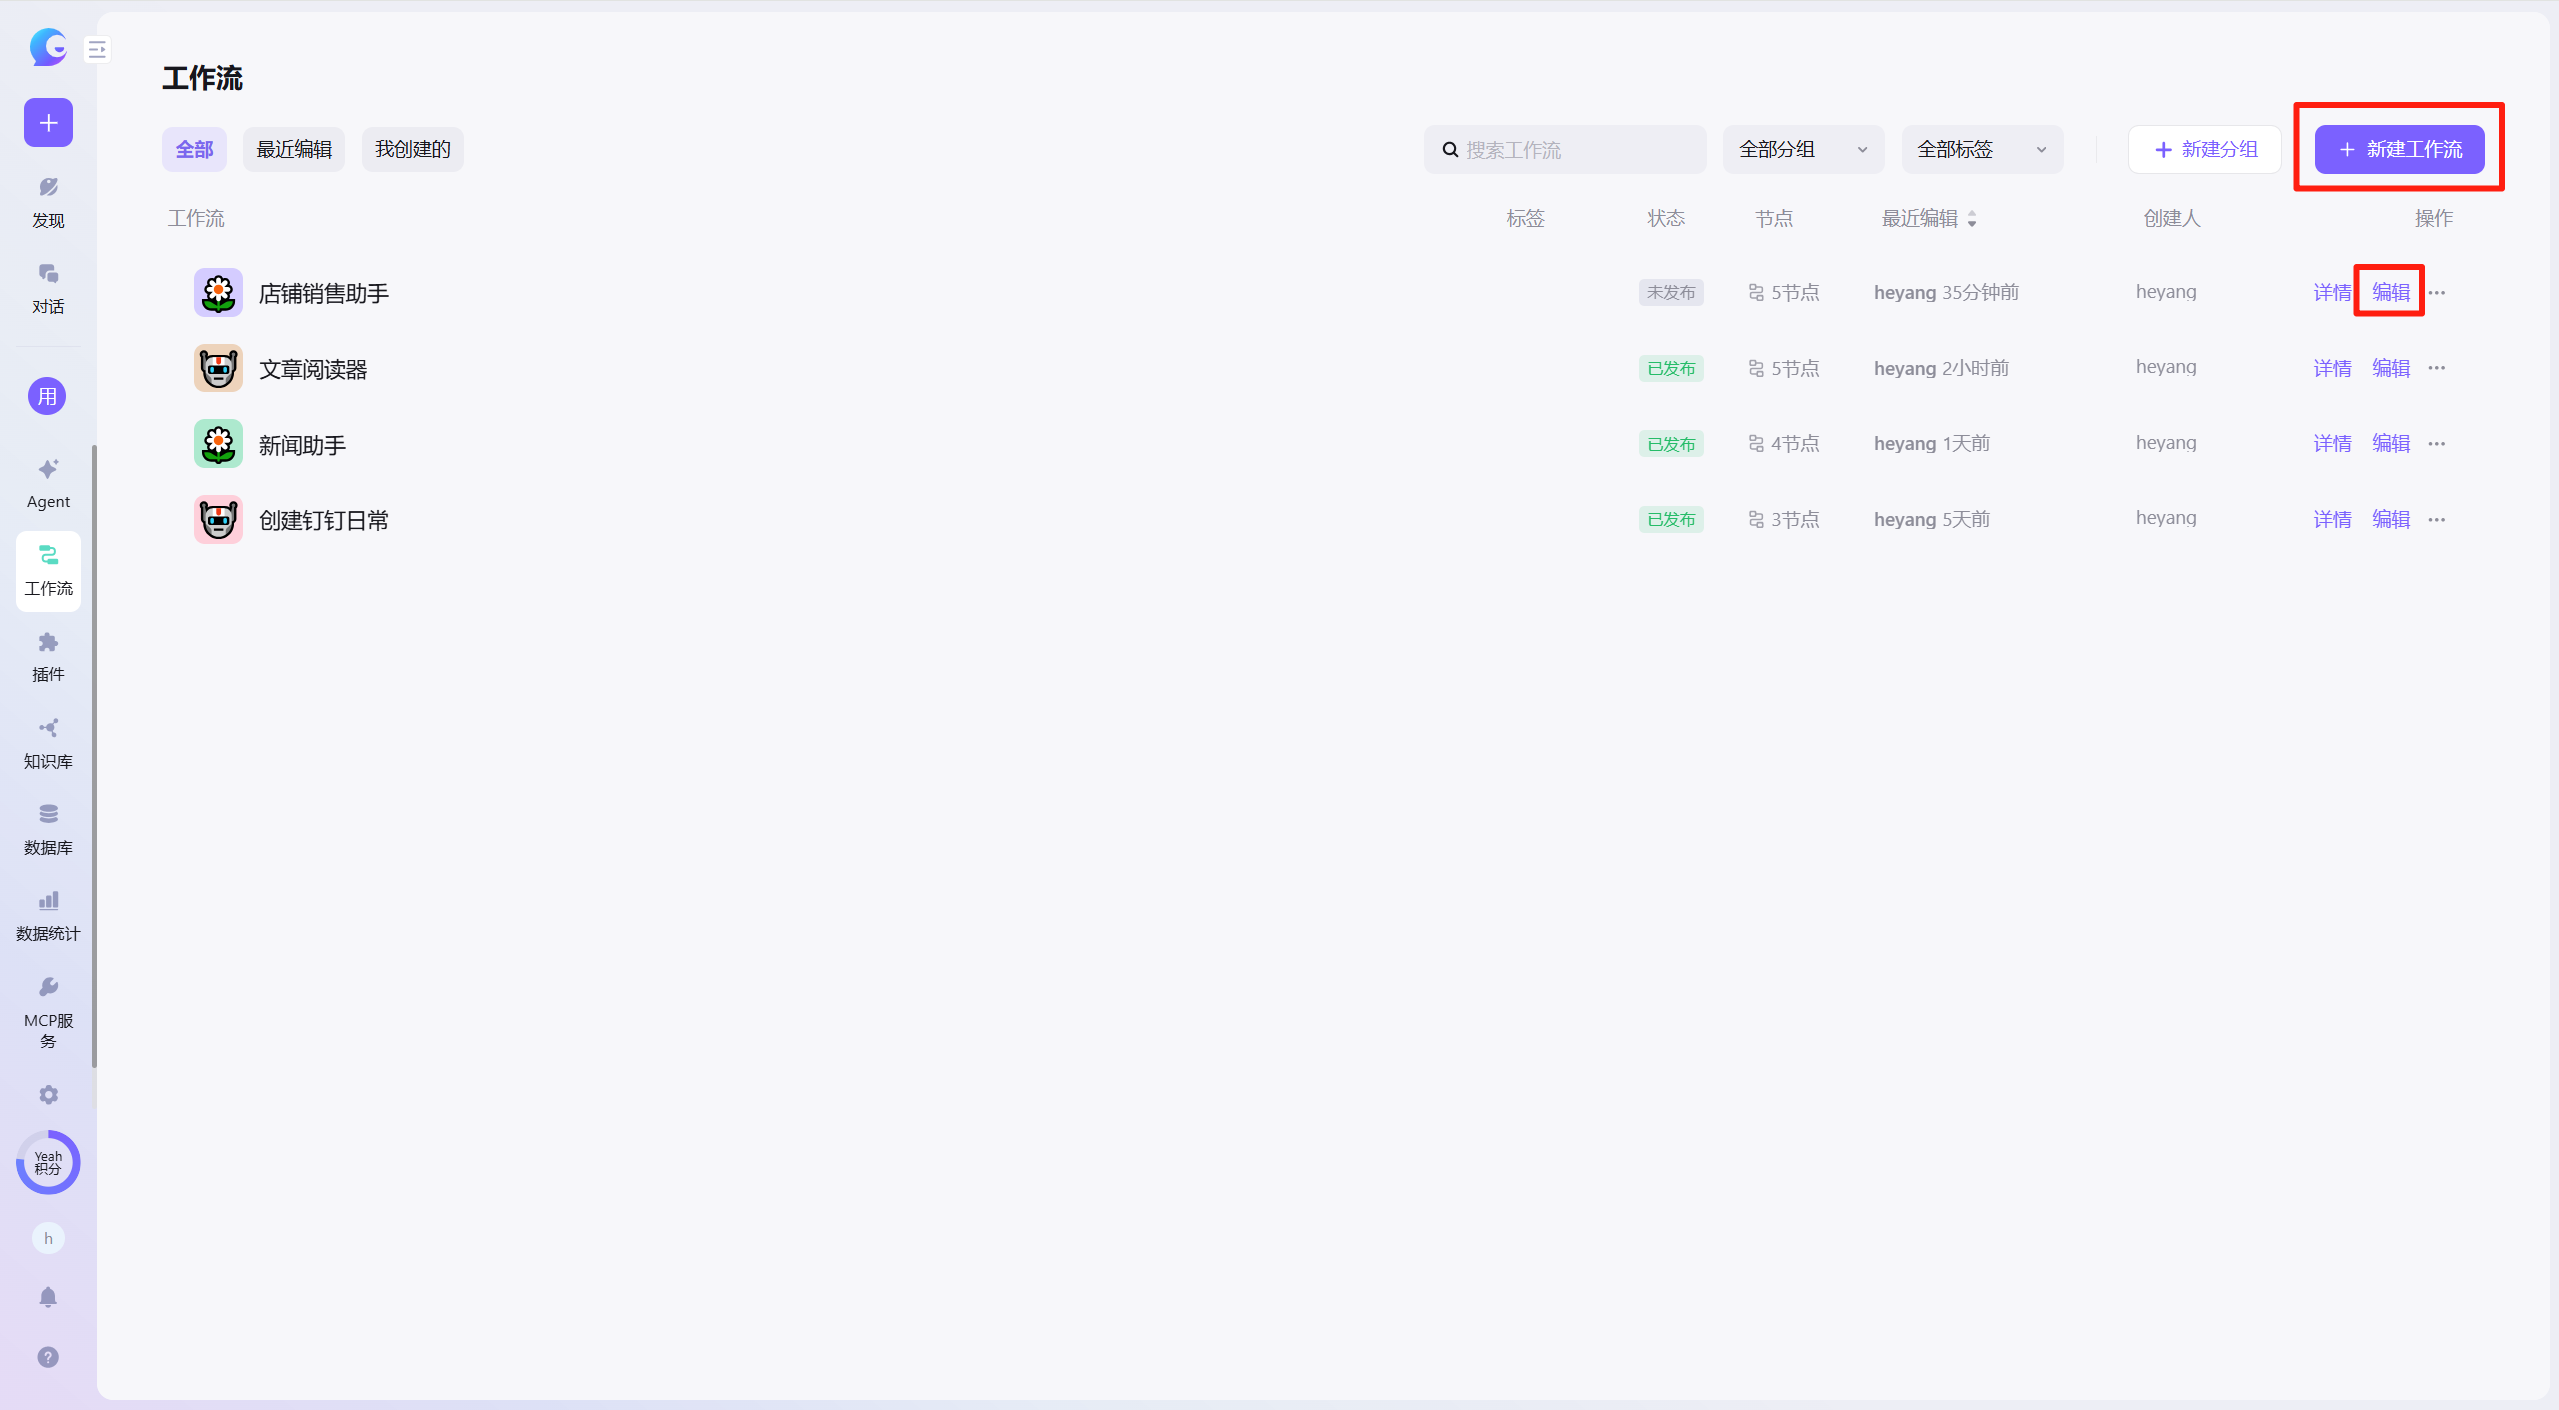The height and width of the screenshot is (1410, 2559).
Task: Open more options for 创建钉钉日常
Action: click(x=2437, y=520)
